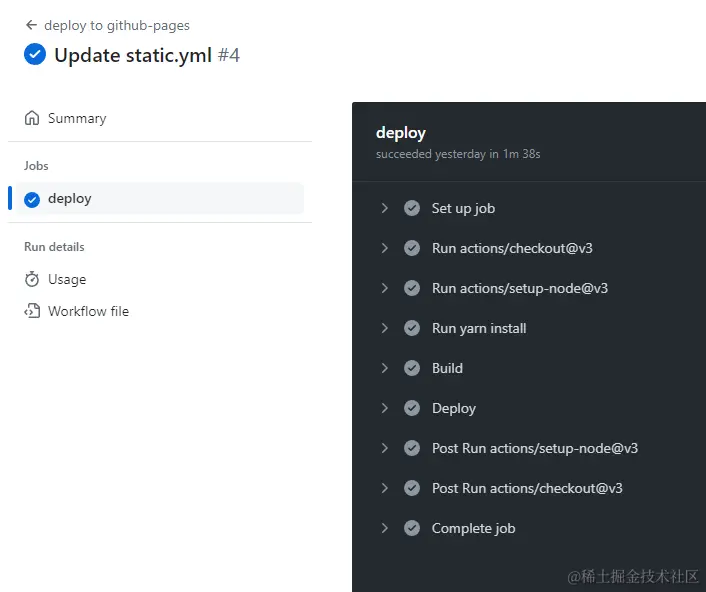The image size is (706, 592).
Task: Click the Complete job status check icon
Action: pos(412,529)
